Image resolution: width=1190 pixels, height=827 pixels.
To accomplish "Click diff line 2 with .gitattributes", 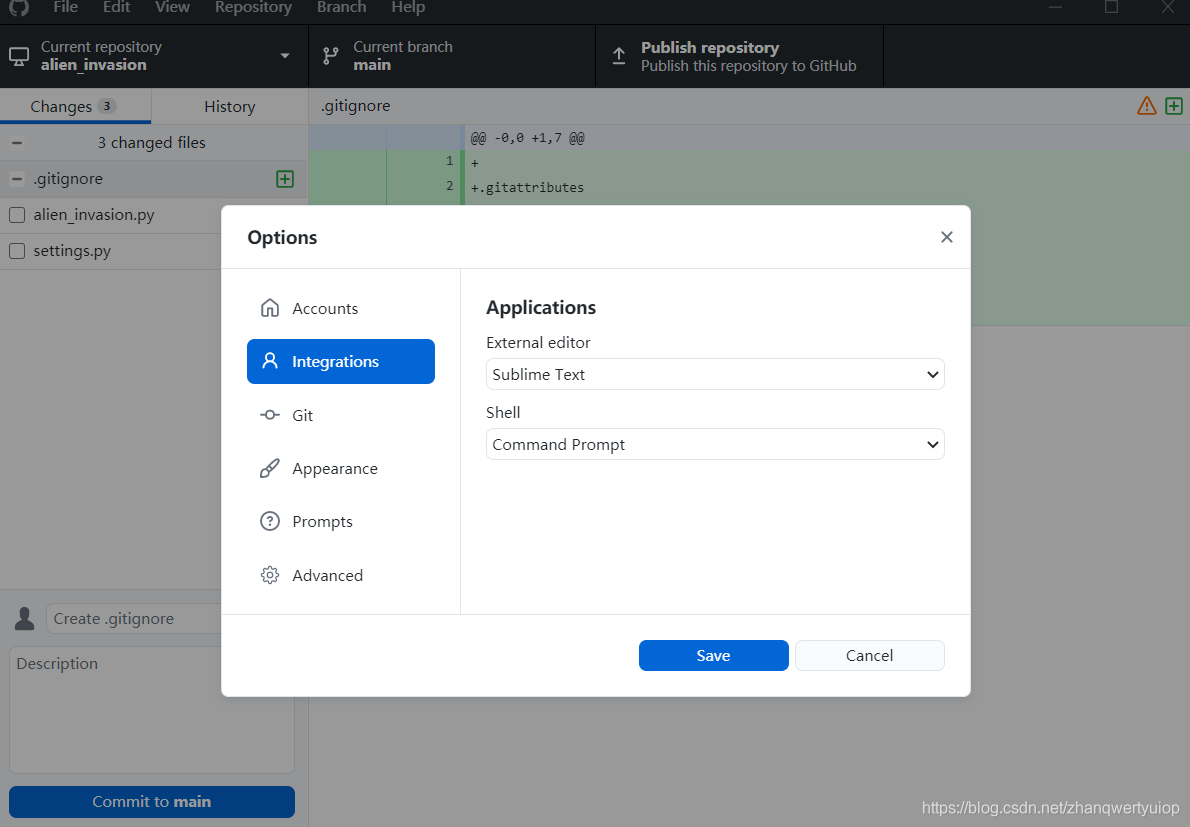I will [527, 187].
